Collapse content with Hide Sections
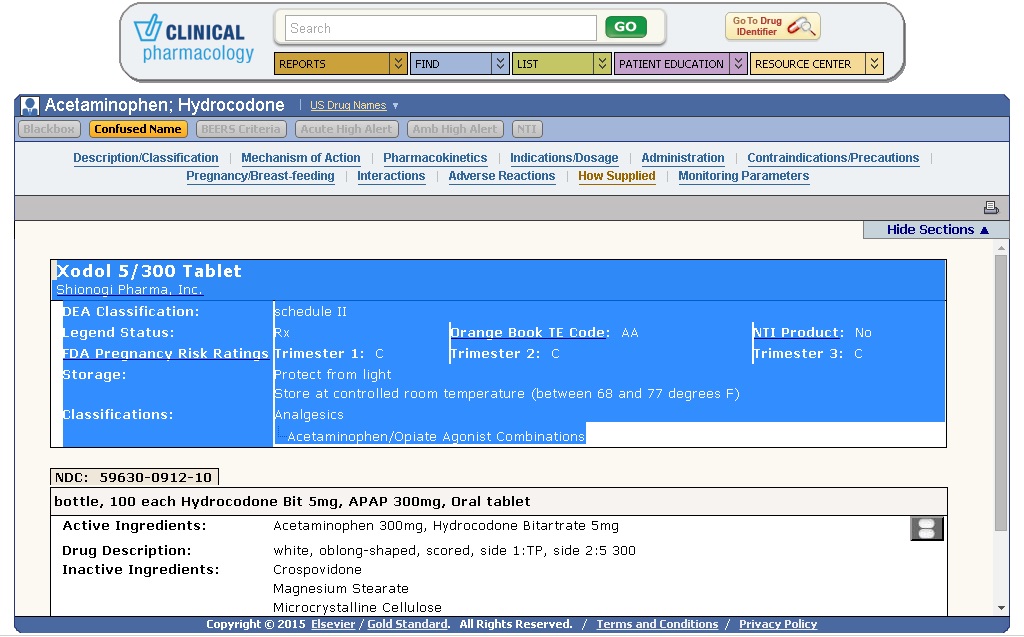Image resolution: width=1024 pixels, height=637 pixels. 937,229
